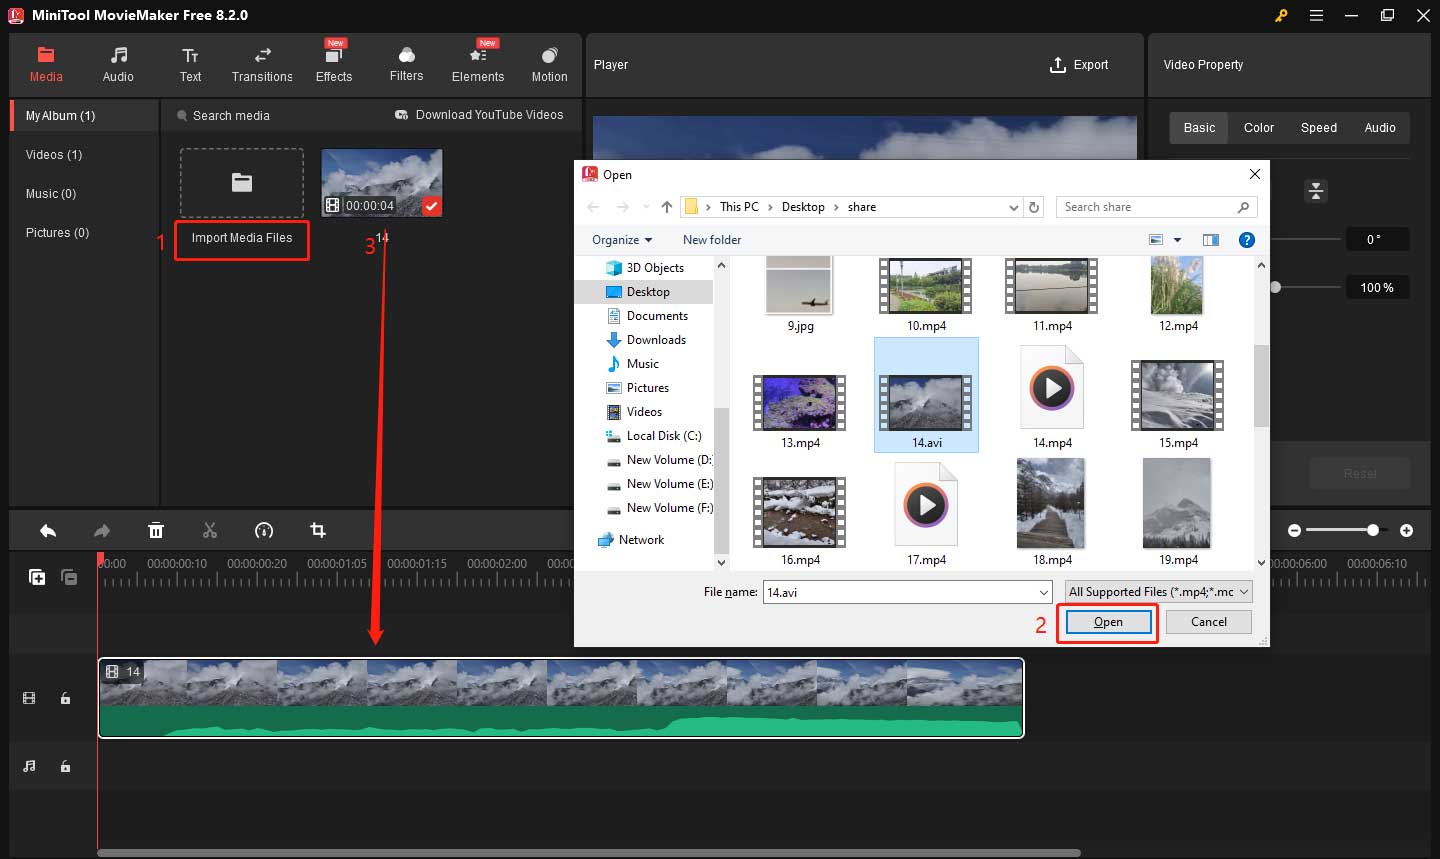Click Export icon in Player header

tap(1058, 65)
